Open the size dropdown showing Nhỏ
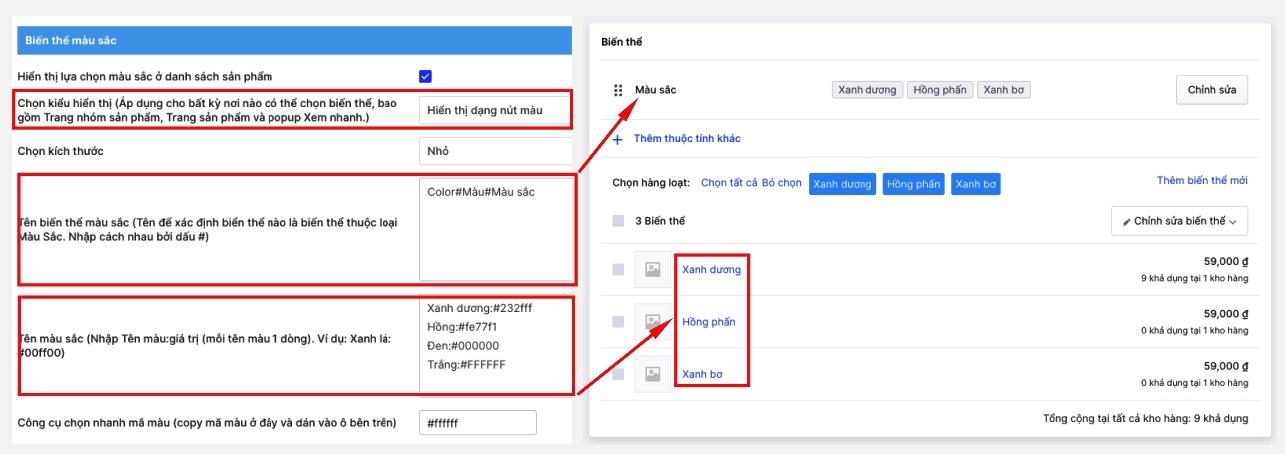The width and height of the screenshot is (1285, 454). coord(494,152)
